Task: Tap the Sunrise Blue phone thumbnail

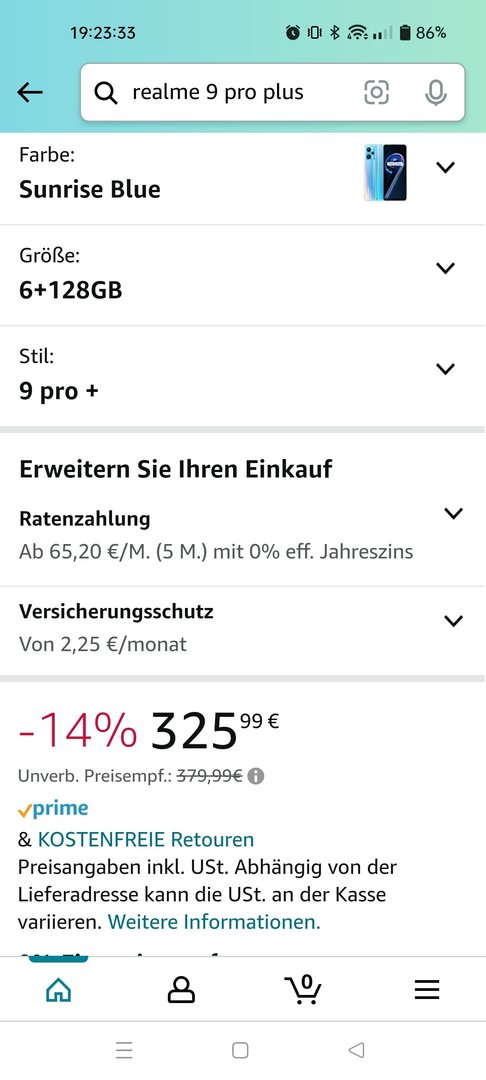Action: [x=385, y=172]
